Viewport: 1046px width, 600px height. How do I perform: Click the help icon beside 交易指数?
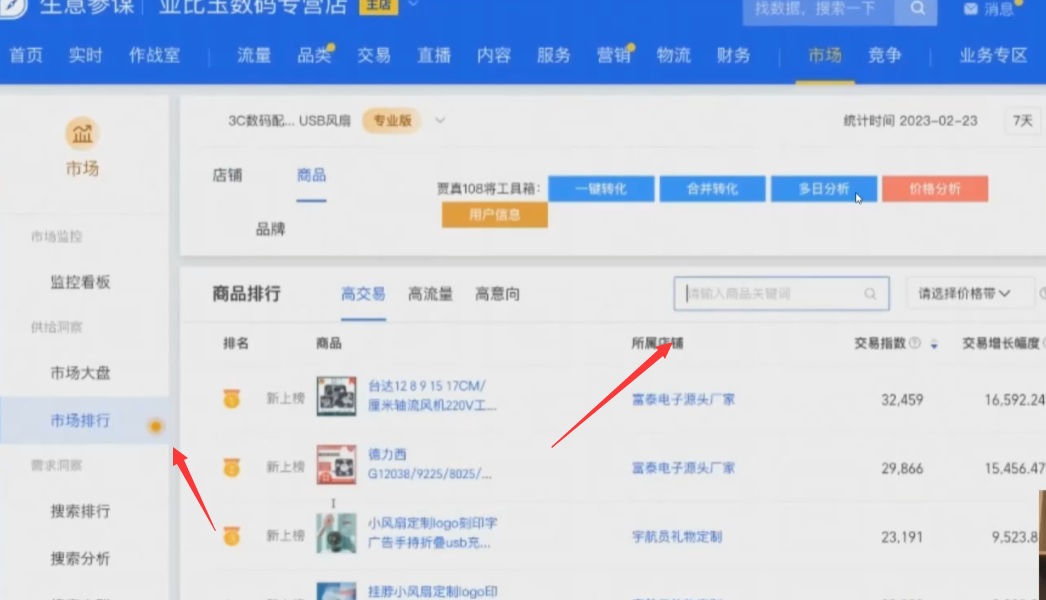point(915,343)
